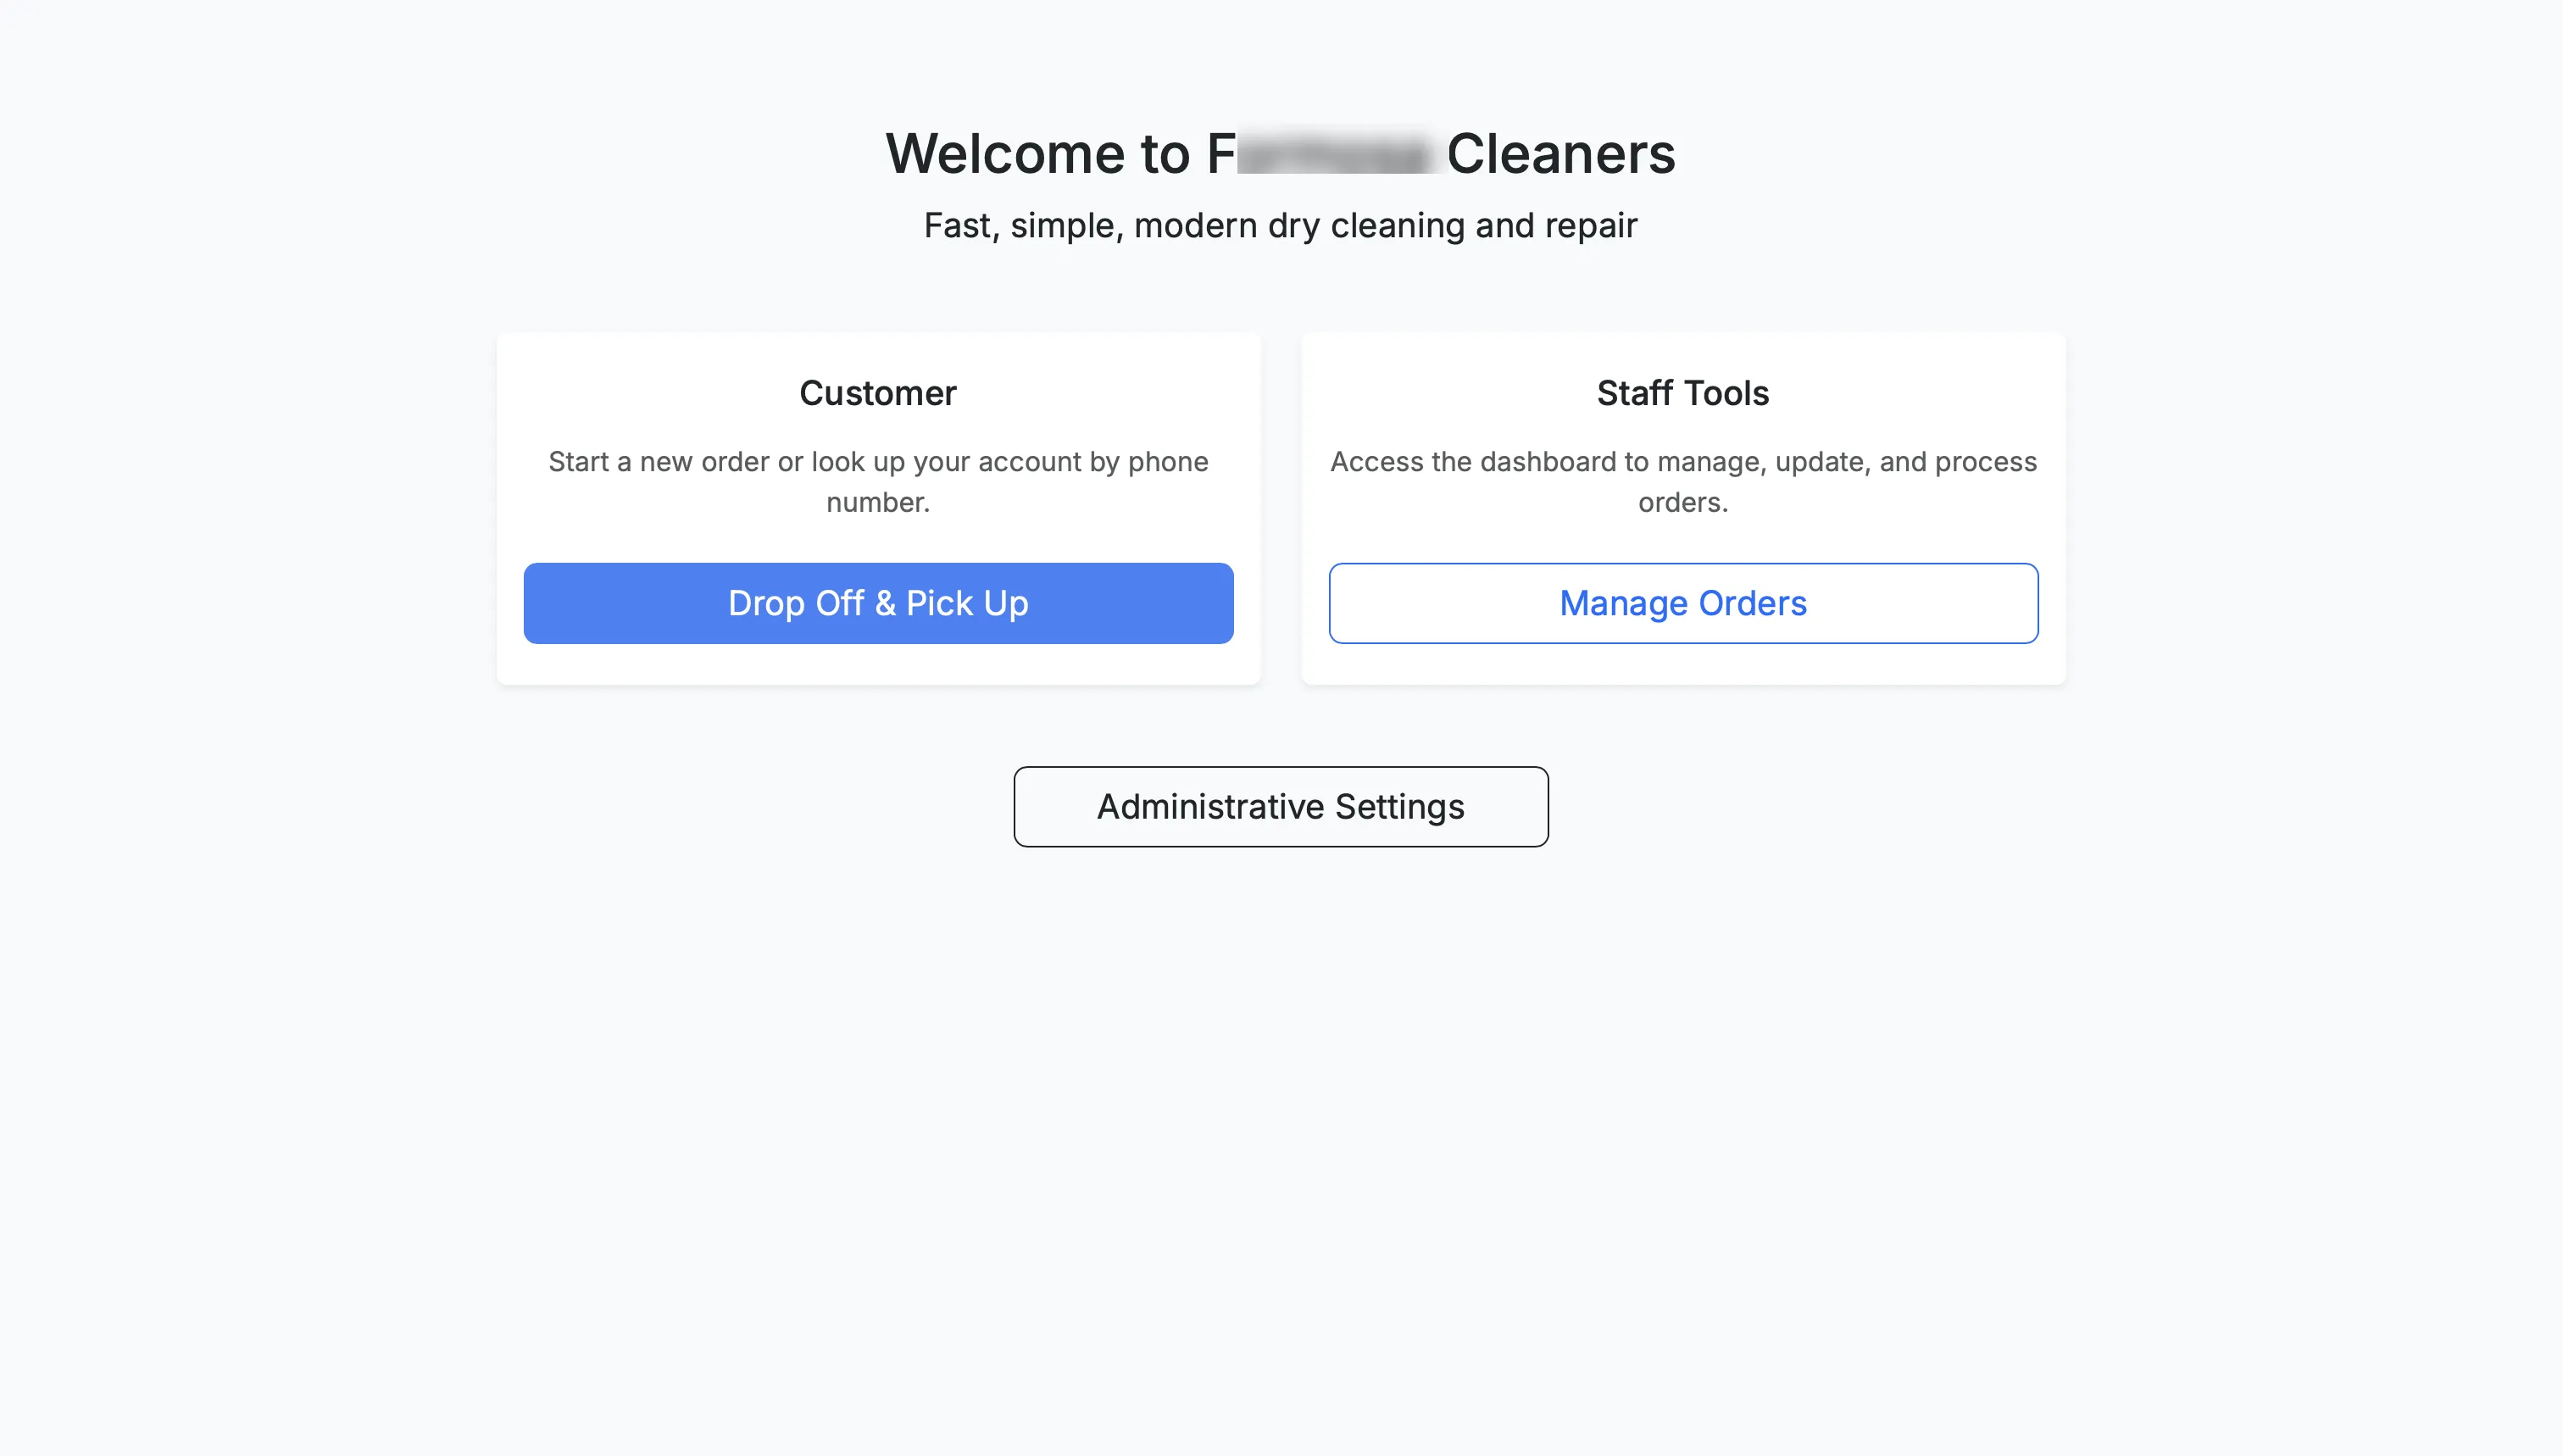
Task: Access the staff order dashboard
Action: point(1682,603)
